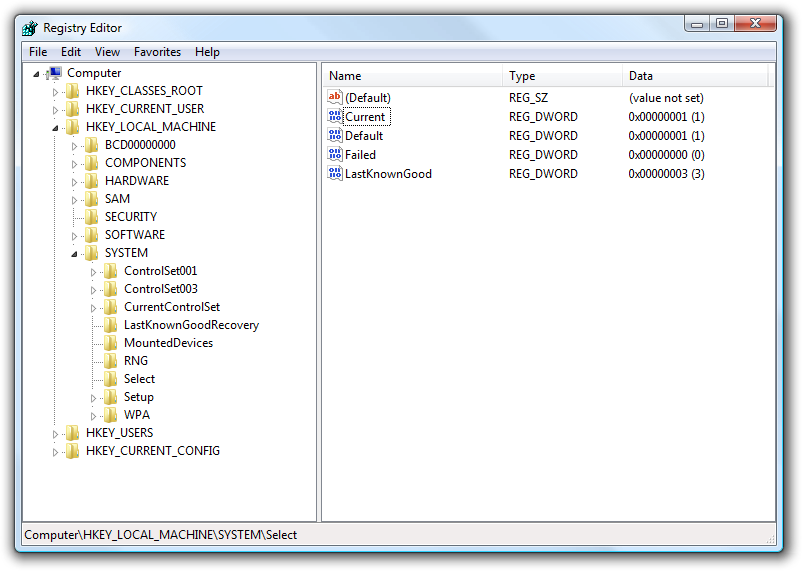Collapse the HKEY_LOCAL_MACHINE tree node
The height and width of the screenshot is (571, 802).
(x=56, y=128)
